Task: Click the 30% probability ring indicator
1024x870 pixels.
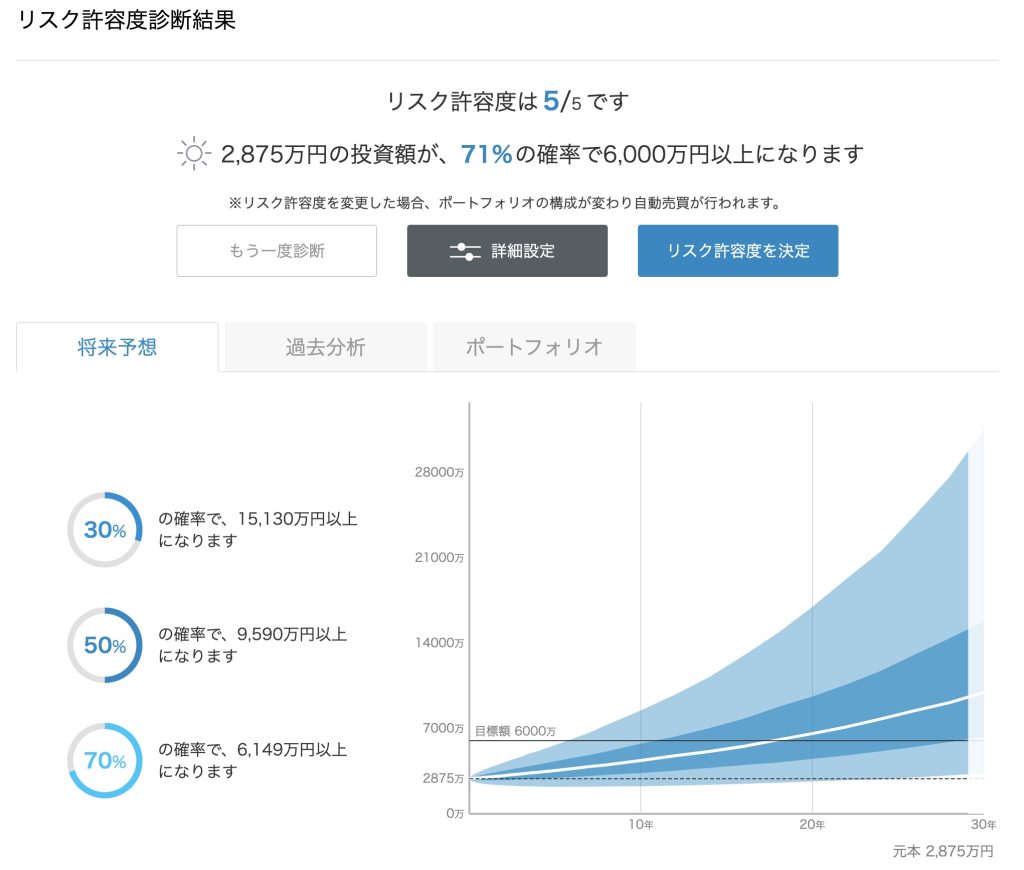Action: pyautogui.click(x=104, y=530)
